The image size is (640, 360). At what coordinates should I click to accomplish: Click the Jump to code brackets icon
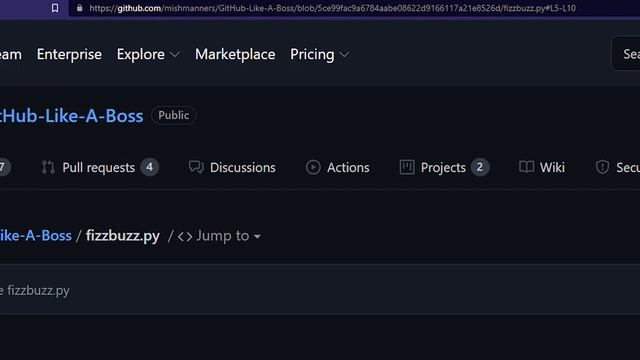[185, 236]
